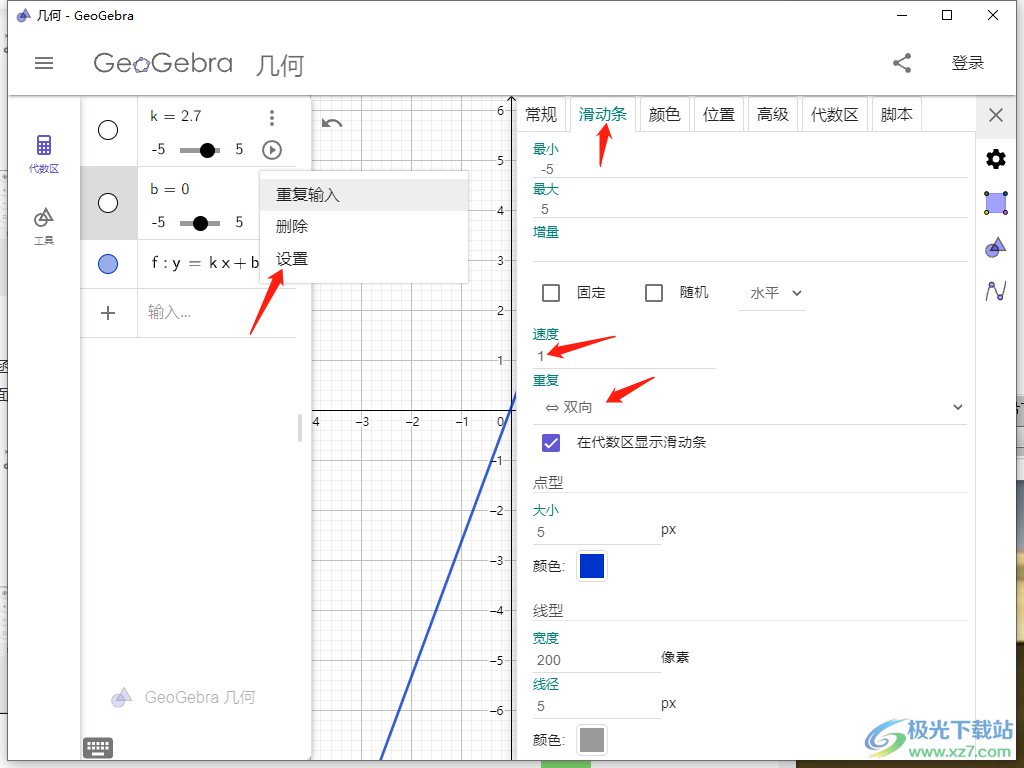Click the algebra panel resize handle
The height and width of the screenshot is (768, 1024).
coord(300,428)
